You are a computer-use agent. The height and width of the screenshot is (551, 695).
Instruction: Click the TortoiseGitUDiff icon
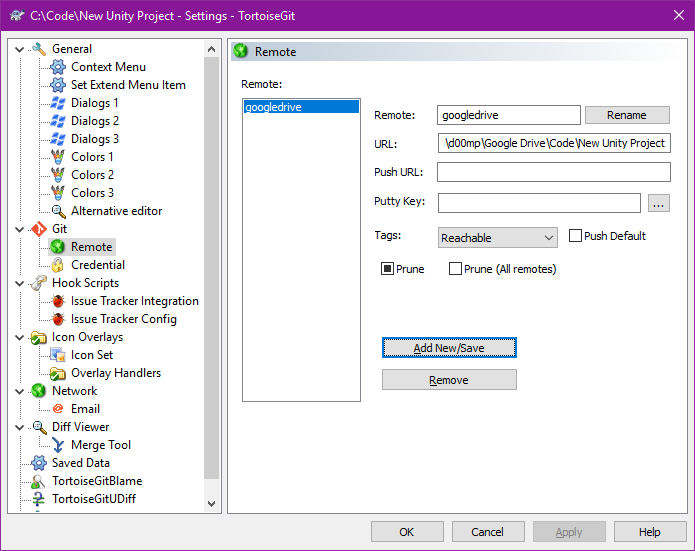click(39, 499)
